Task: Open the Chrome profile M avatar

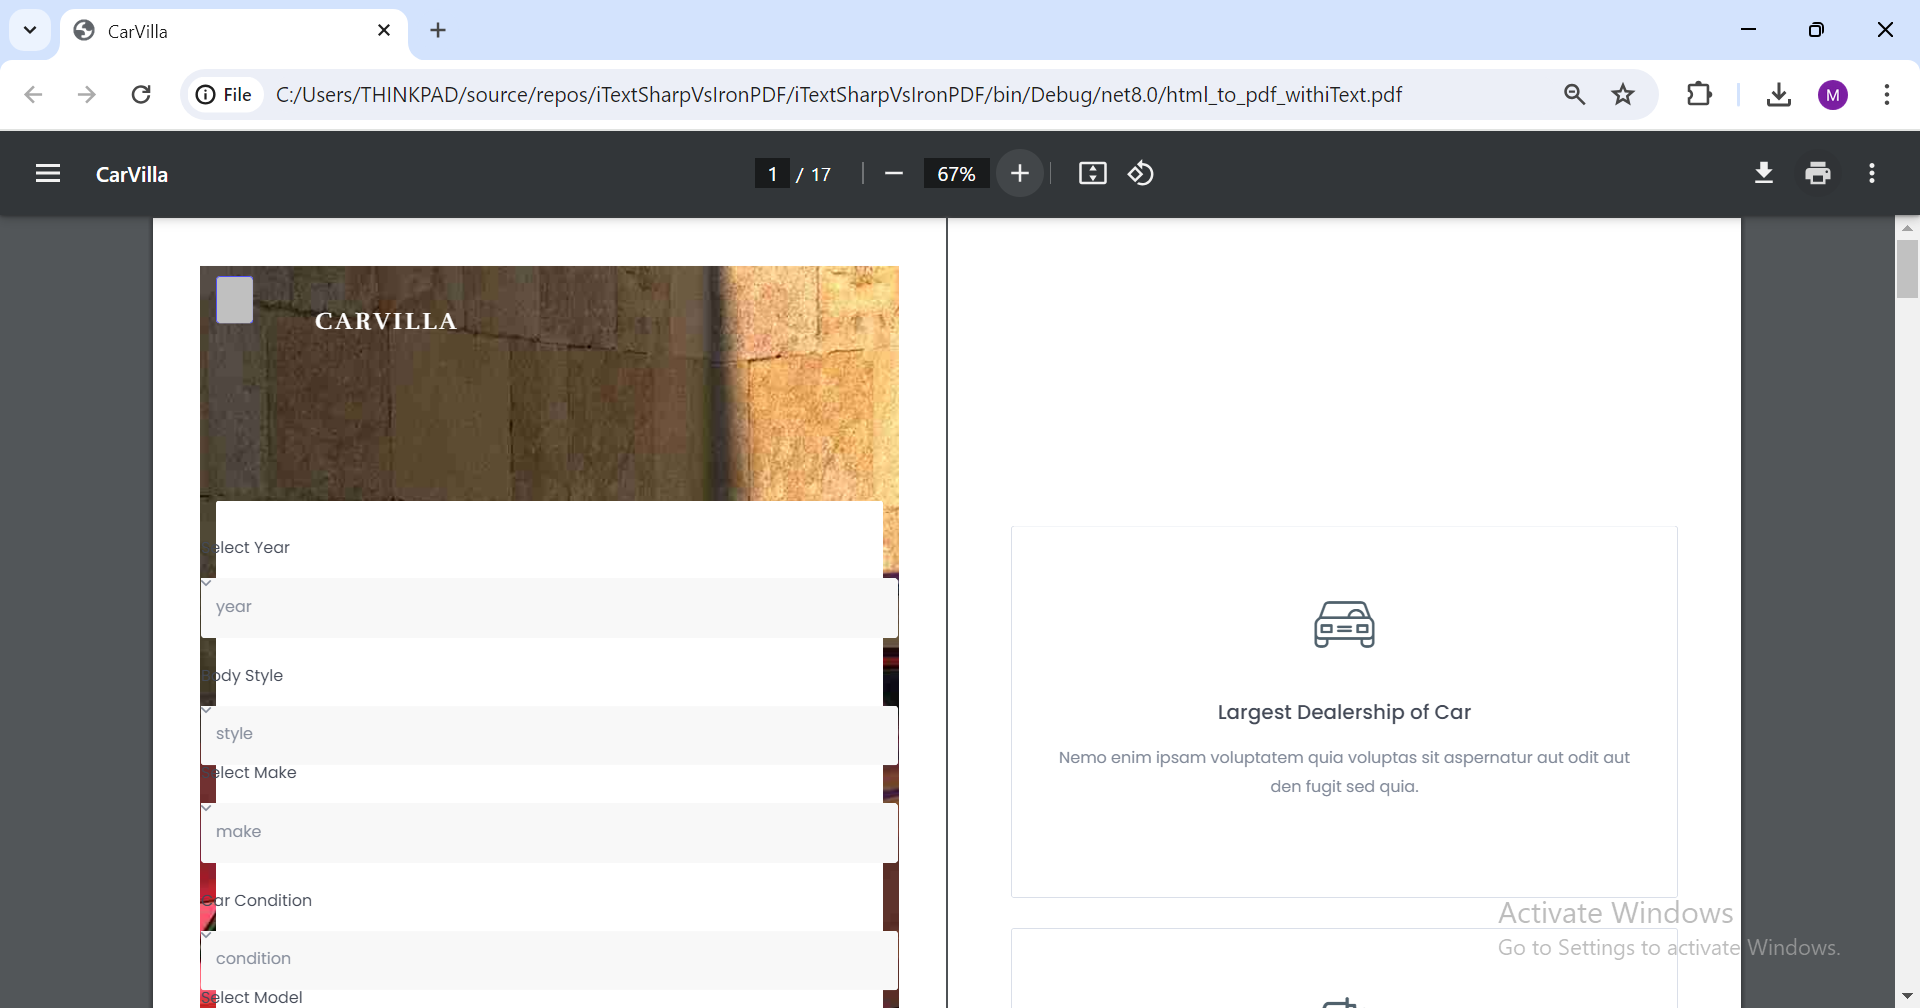Action: (x=1833, y=95)
